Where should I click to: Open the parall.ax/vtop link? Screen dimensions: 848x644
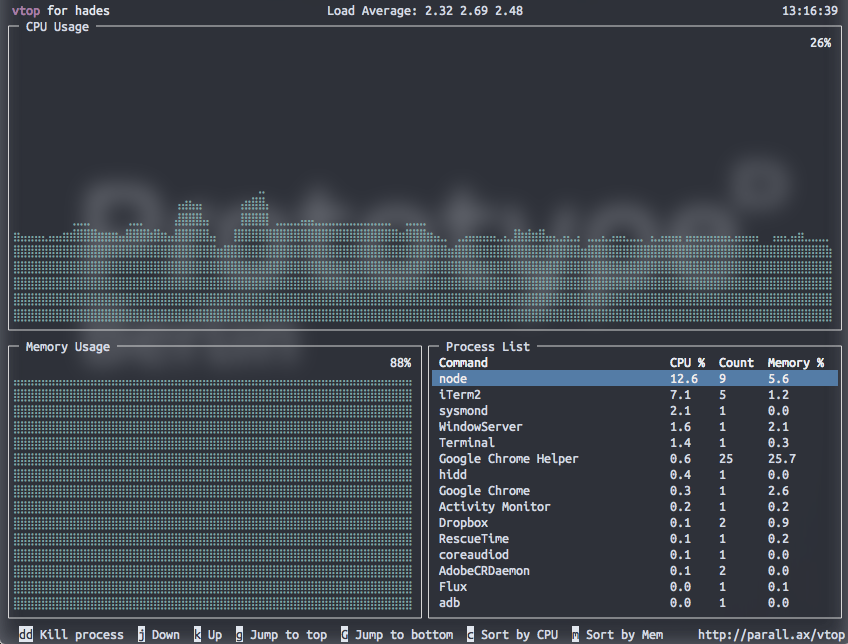[x=771, y=635]
